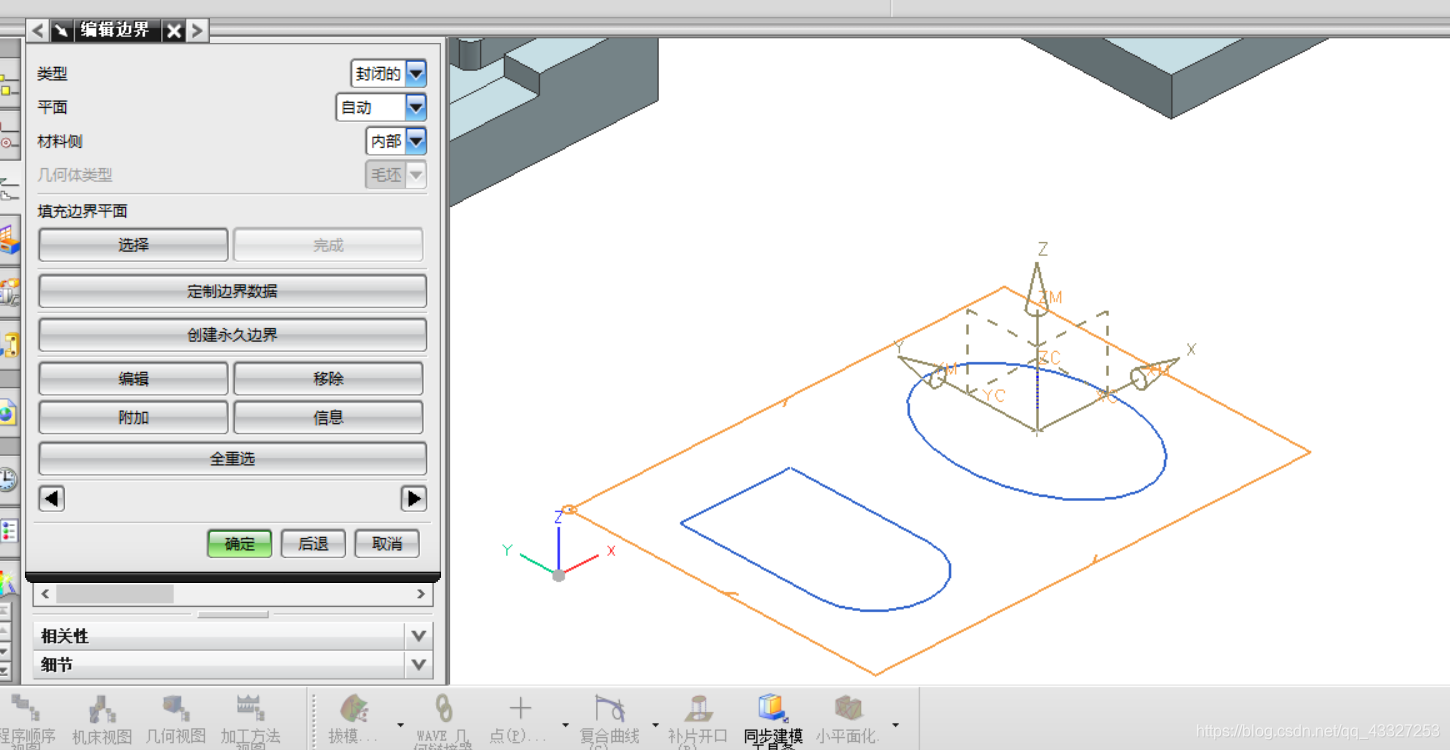Click the sidebar gray-orange machine icon
1450x750 pixels.
[x=9, y=291]
